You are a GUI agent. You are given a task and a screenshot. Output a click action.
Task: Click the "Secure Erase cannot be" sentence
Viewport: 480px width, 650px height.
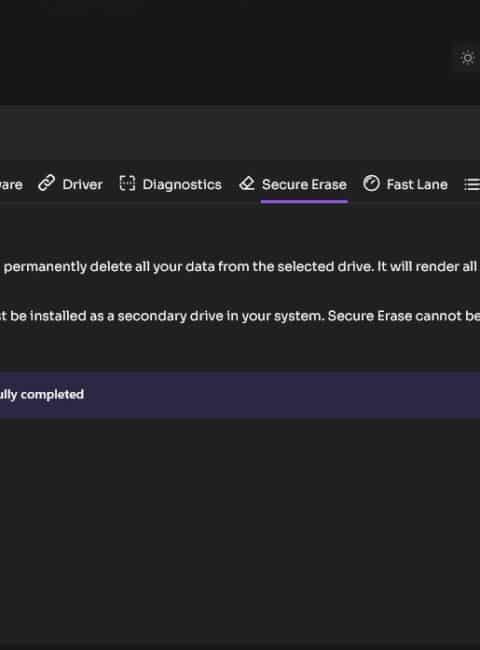(x=404, y=316)
